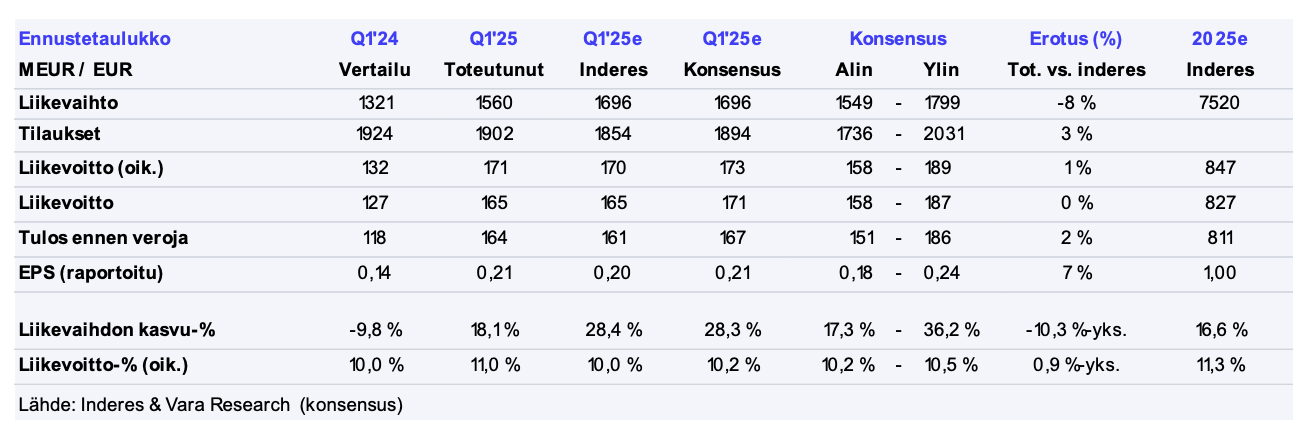Select the Liikevoitto-% (oik.) row label
Viewport: 1310px width, 440px height.
103,364
